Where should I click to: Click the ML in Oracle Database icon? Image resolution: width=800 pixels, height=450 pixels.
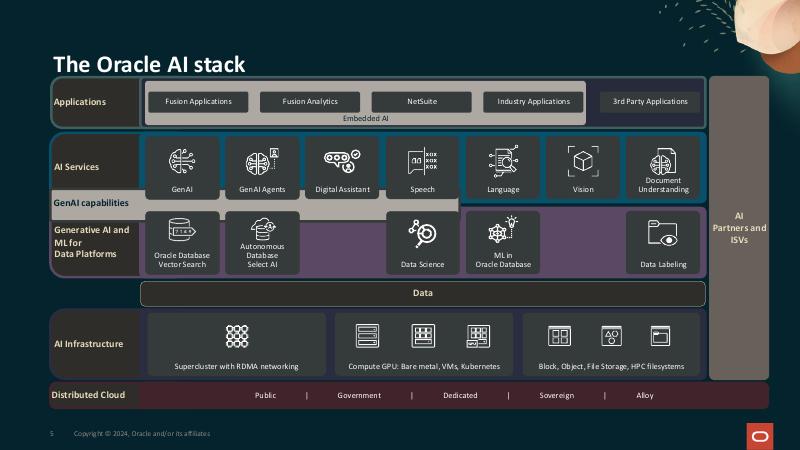click(503, 230)
